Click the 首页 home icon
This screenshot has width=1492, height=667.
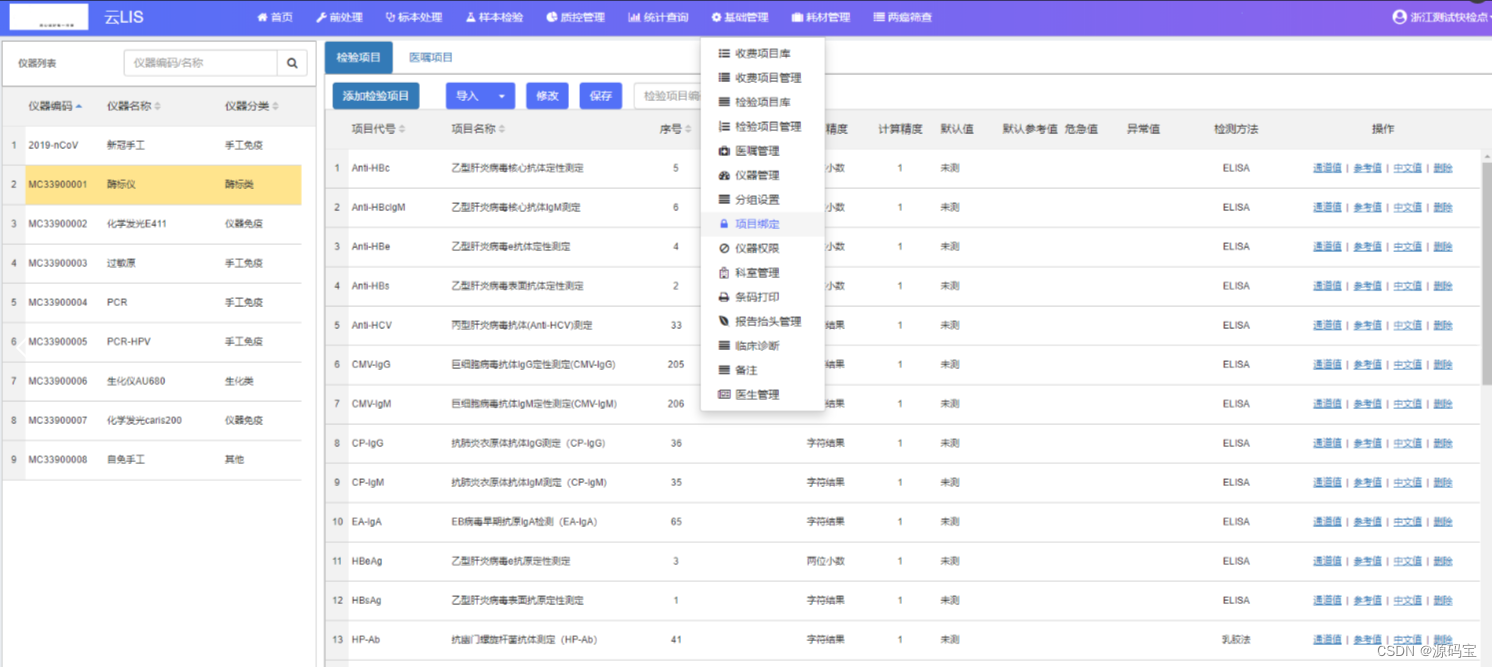263,16
